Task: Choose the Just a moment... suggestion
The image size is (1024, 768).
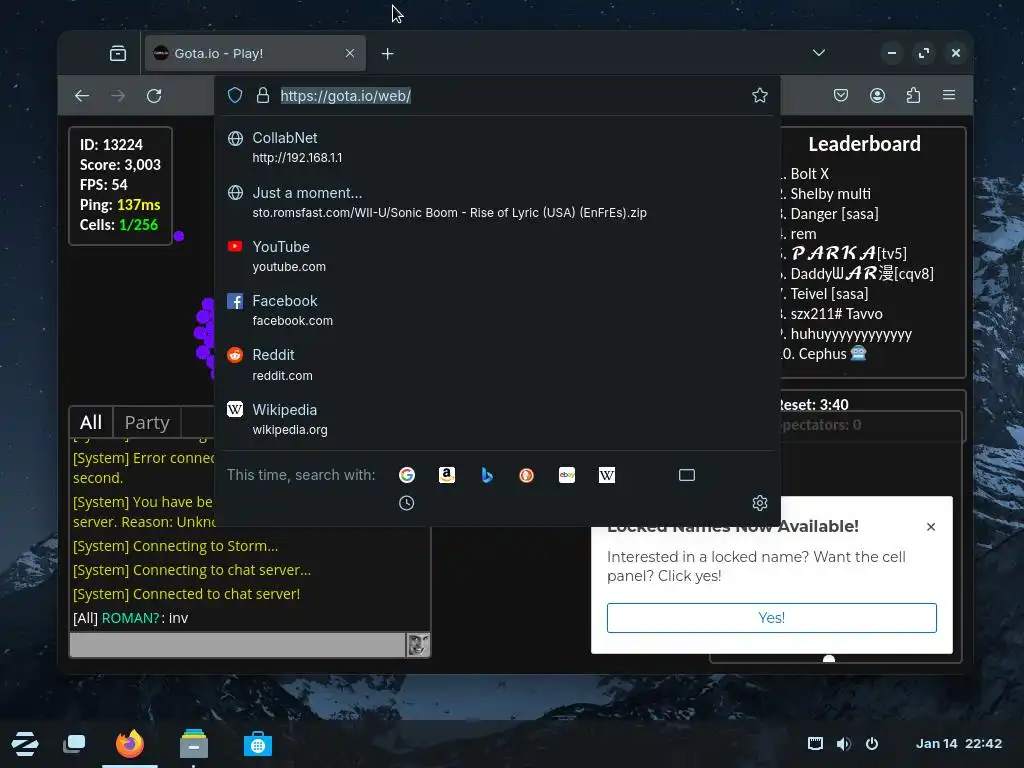Action: 498,202
